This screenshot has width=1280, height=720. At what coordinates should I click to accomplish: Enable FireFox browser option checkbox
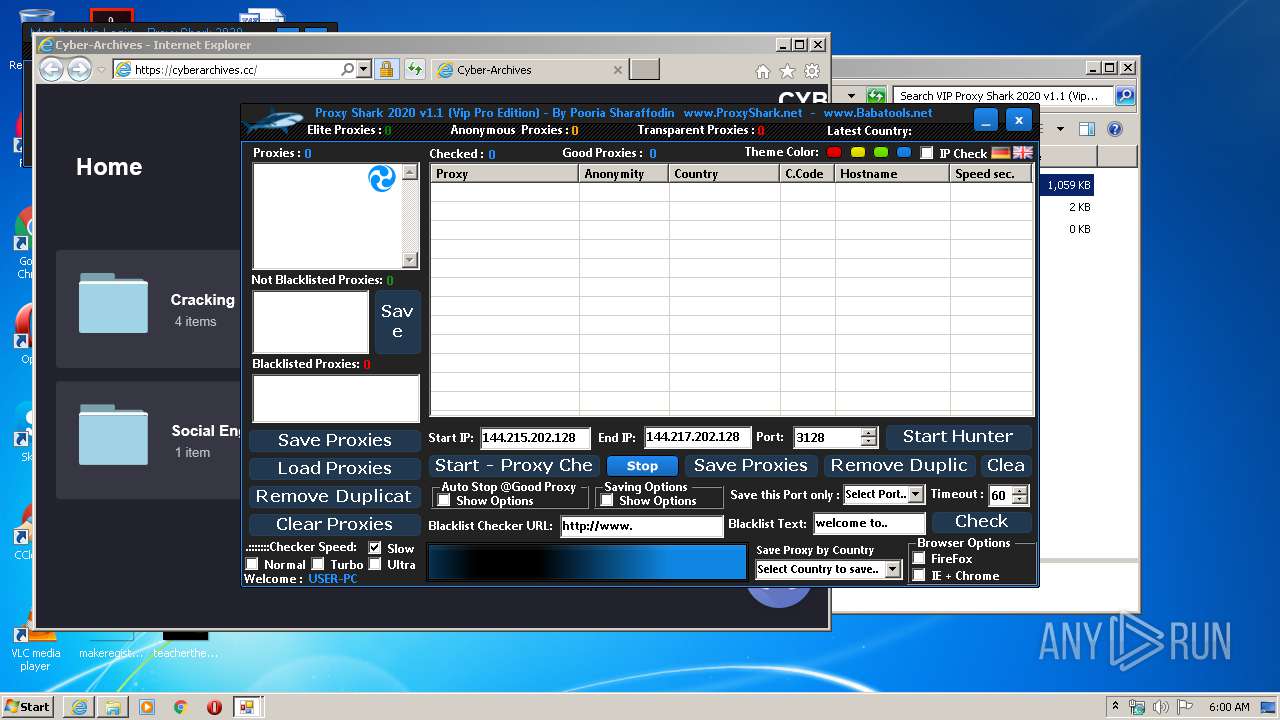(919, 558)
